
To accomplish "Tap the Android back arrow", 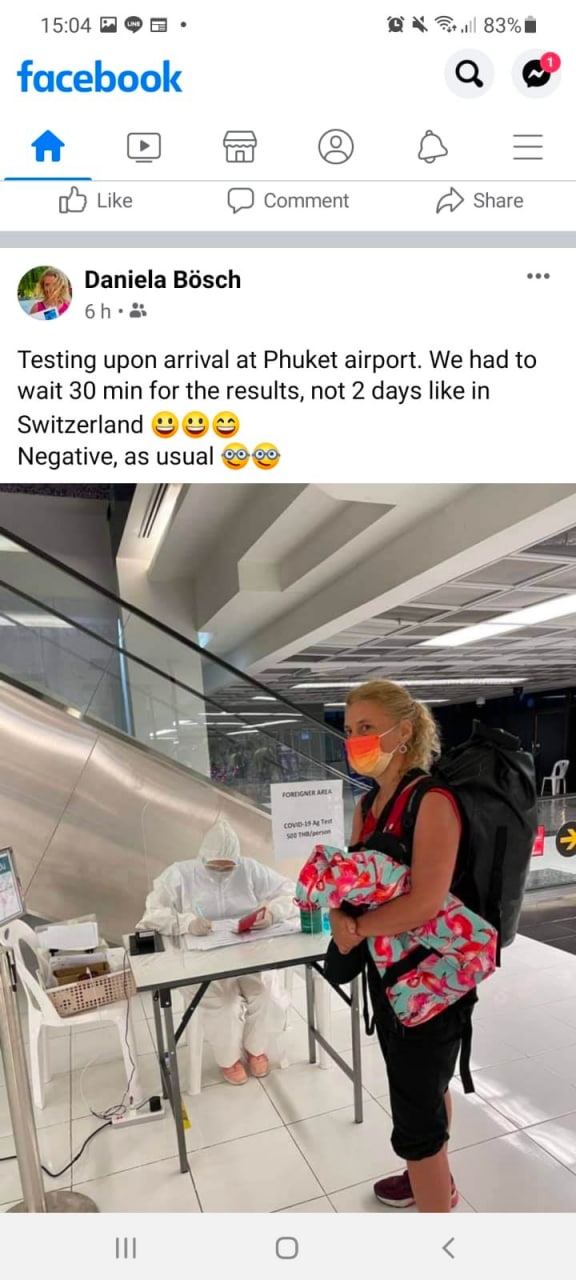I will coord(448,1247).
